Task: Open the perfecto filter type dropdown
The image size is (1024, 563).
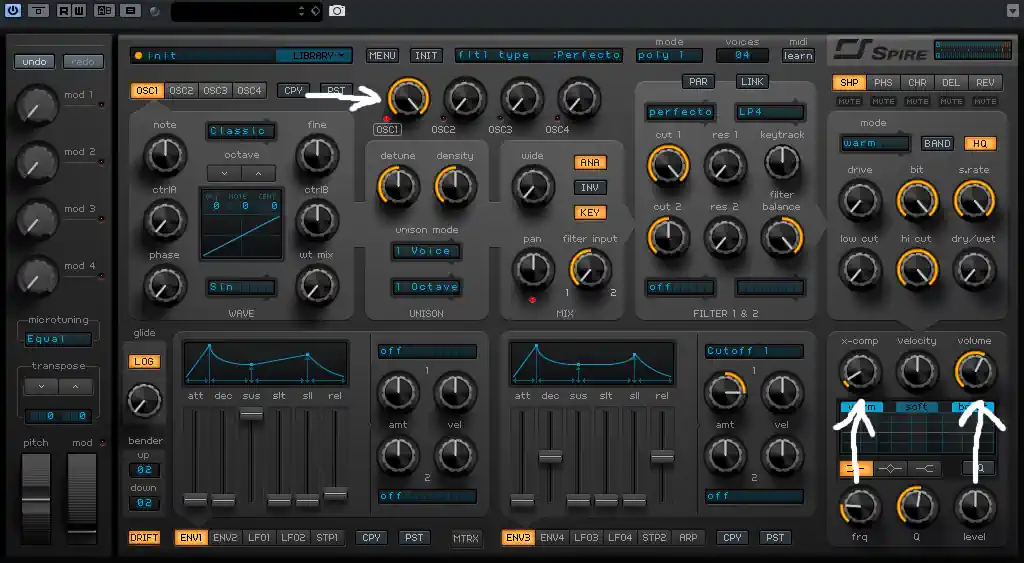Action: pyautogui.click(x=680, y=112)
